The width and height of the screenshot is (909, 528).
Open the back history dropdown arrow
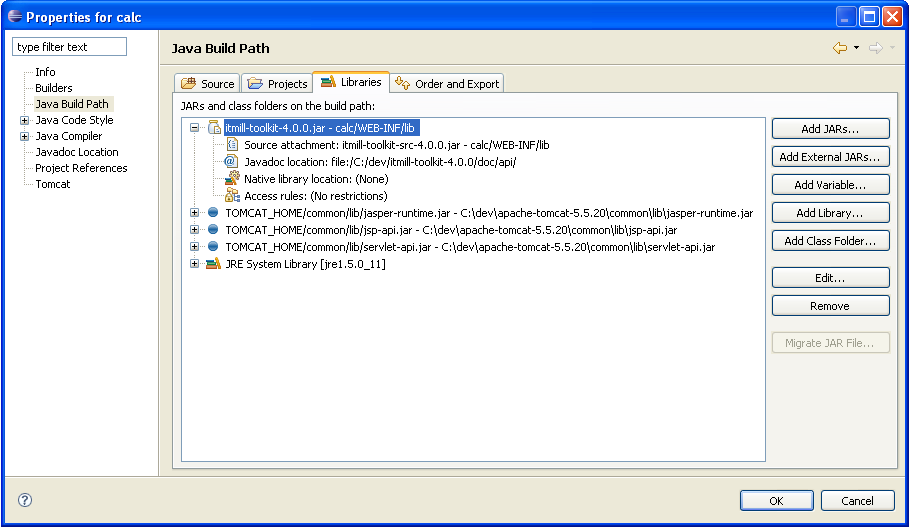856,48
